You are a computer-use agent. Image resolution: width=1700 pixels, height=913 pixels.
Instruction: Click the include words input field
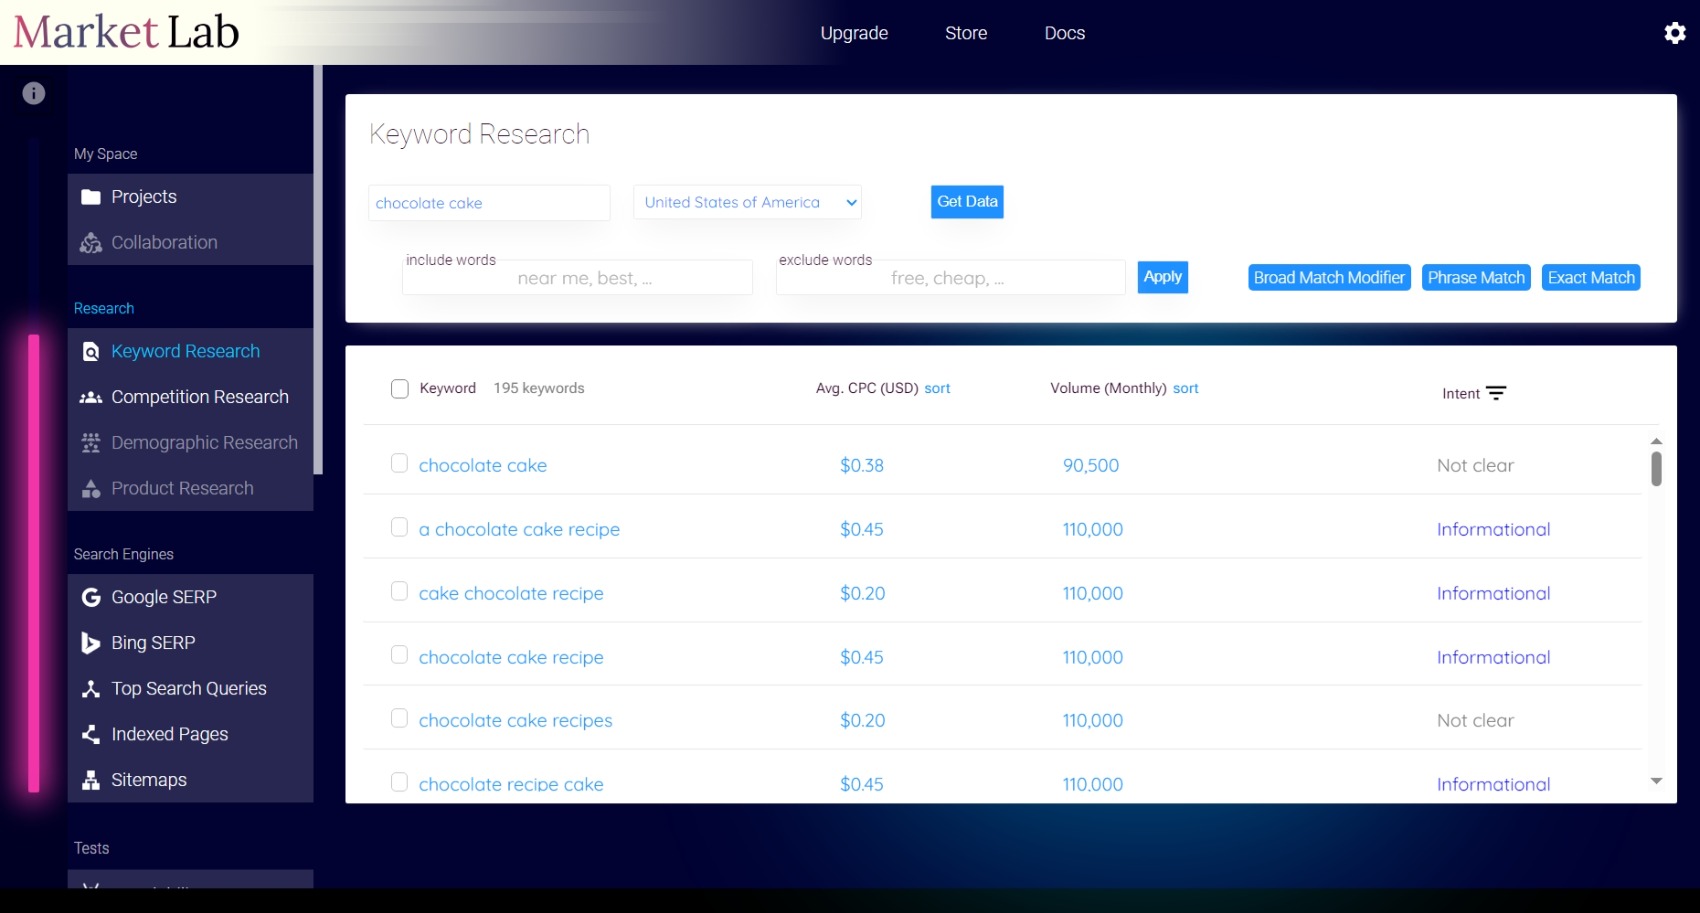tap(577, 278)
